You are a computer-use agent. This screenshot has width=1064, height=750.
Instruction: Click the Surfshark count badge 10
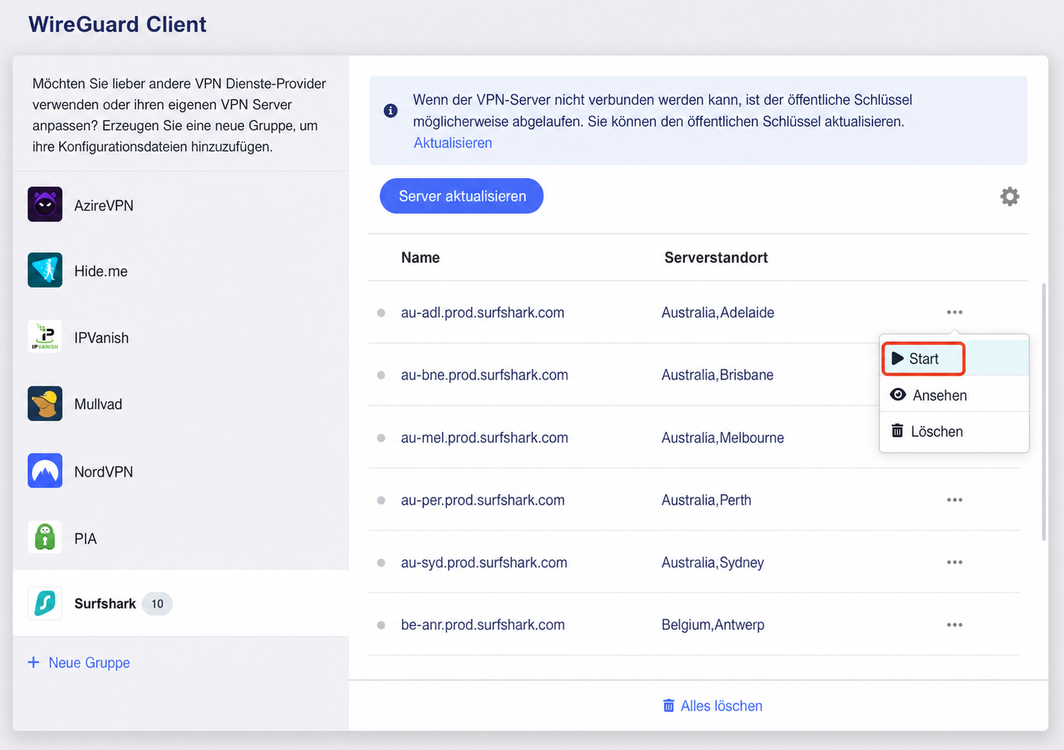tap(157, 603)
